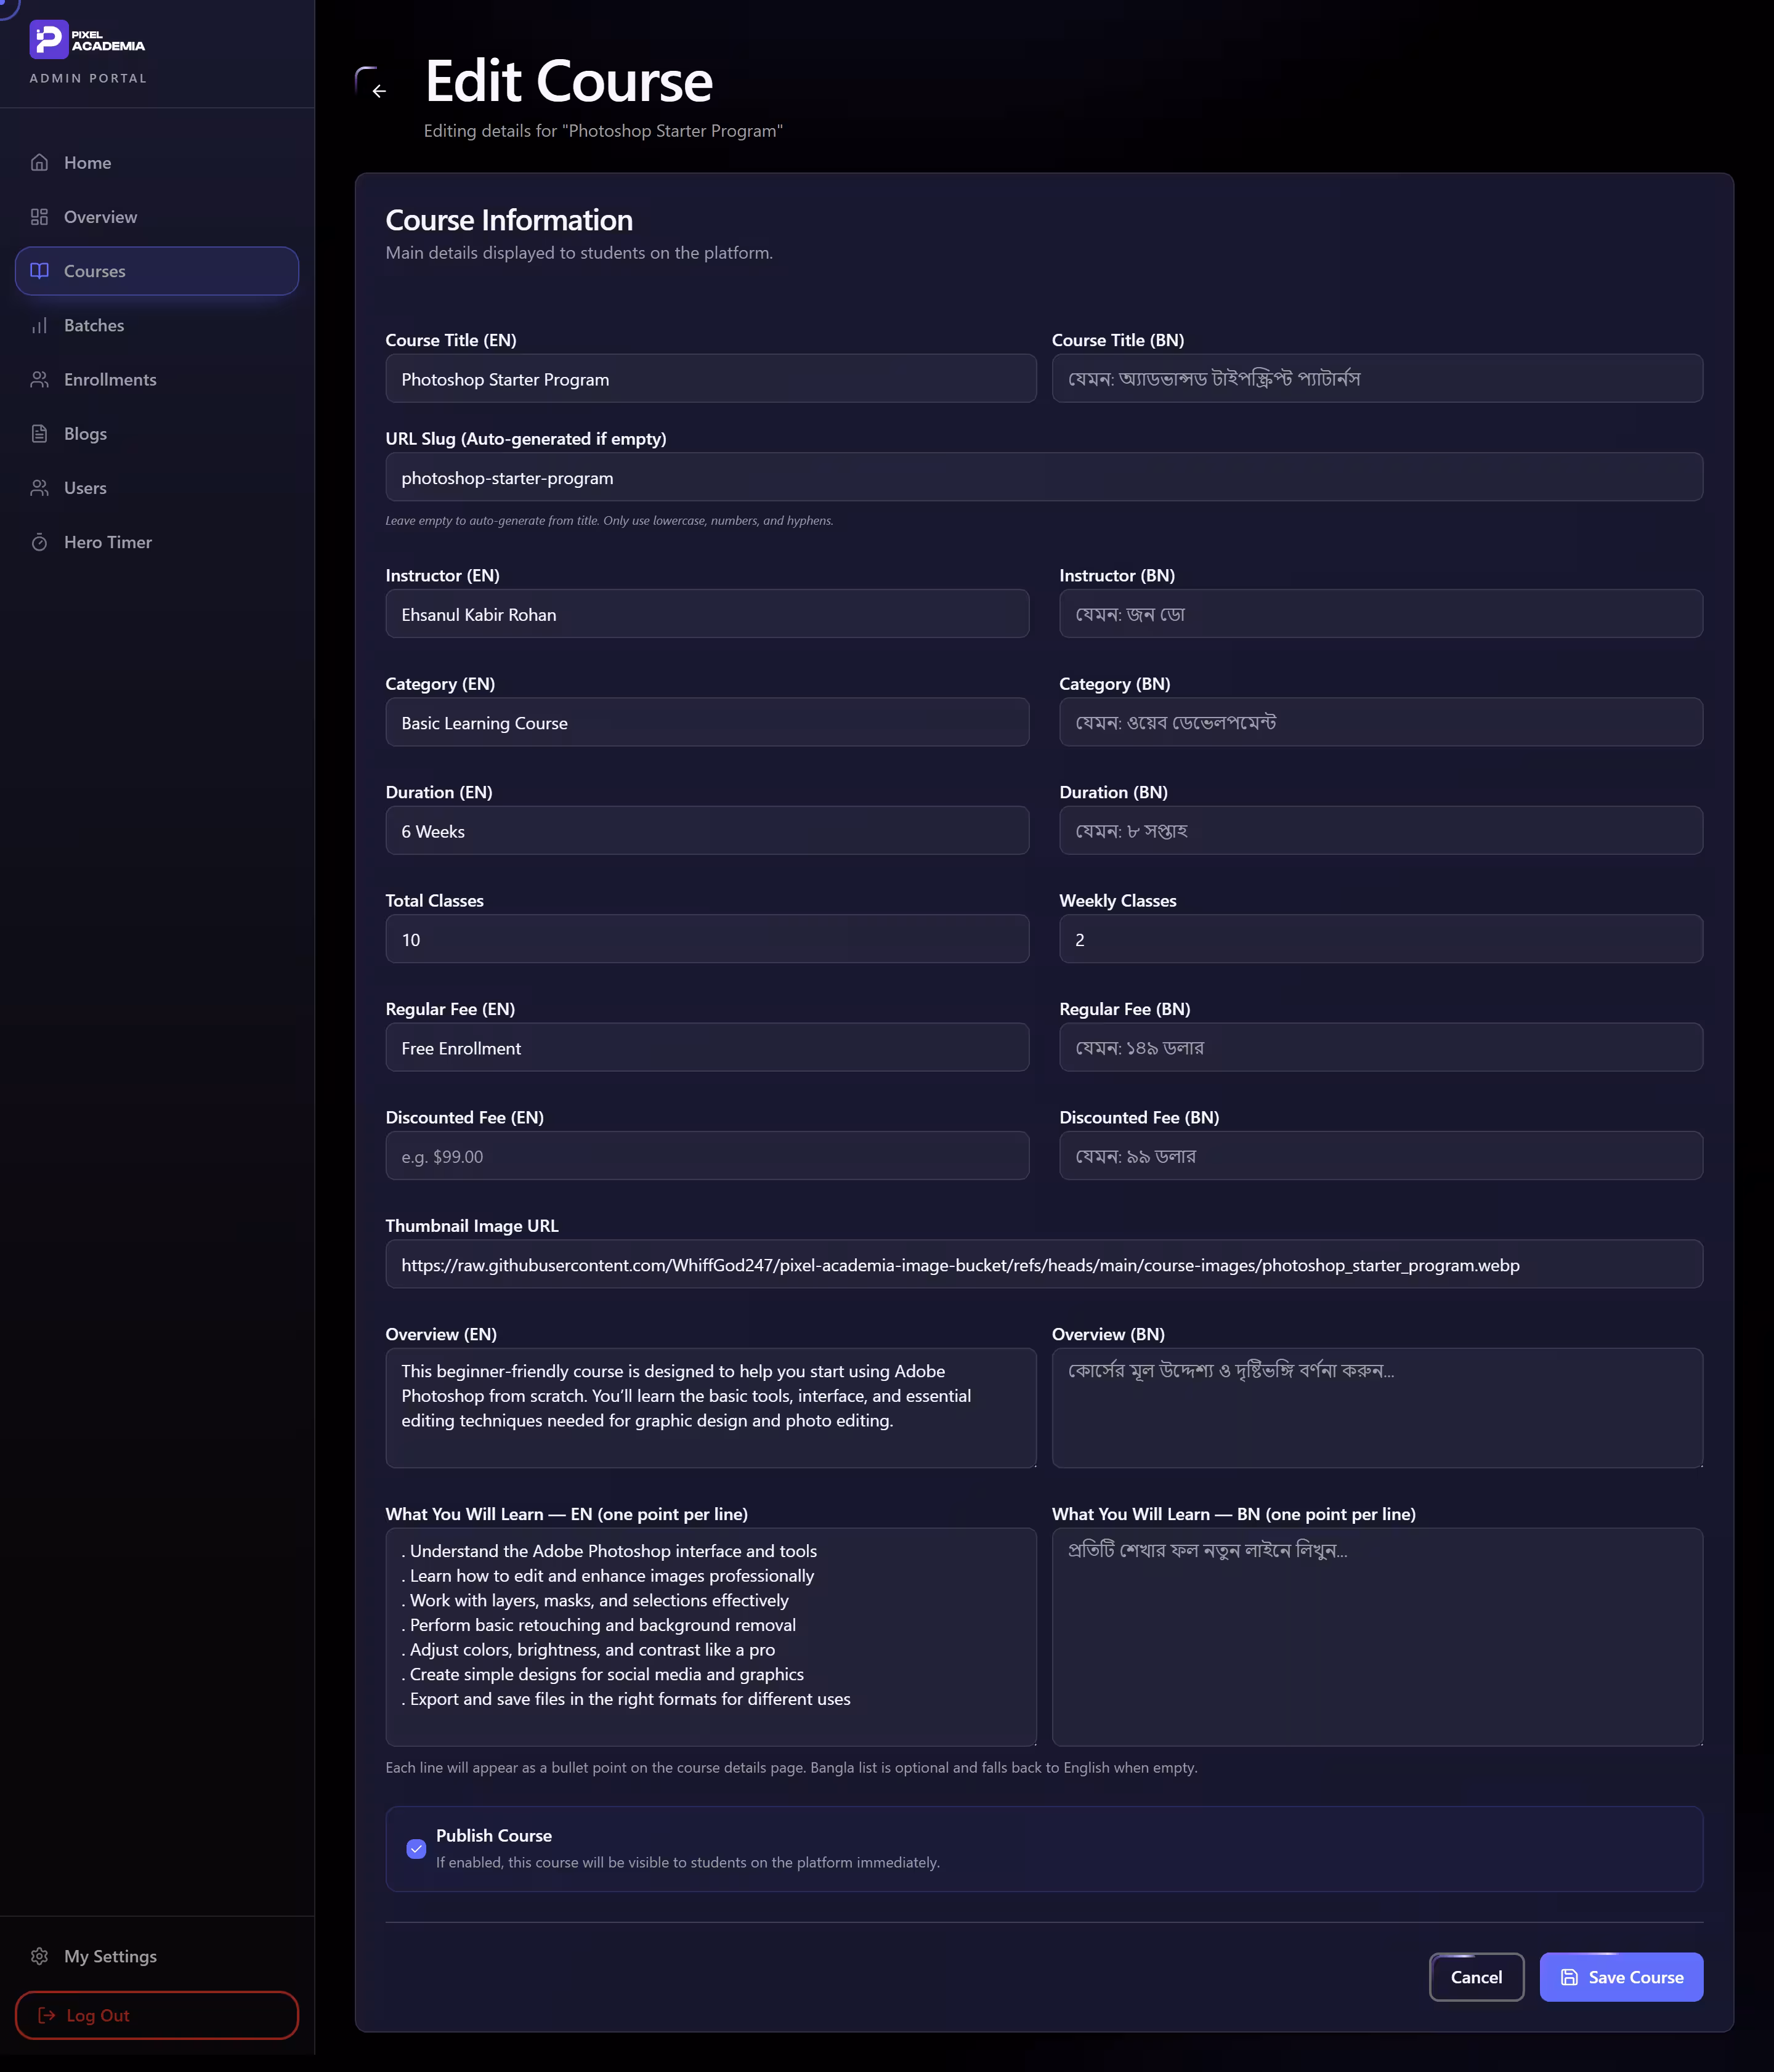Click the Cancel button
The image size is (1774, 2072).
tap(1476, 1977)
